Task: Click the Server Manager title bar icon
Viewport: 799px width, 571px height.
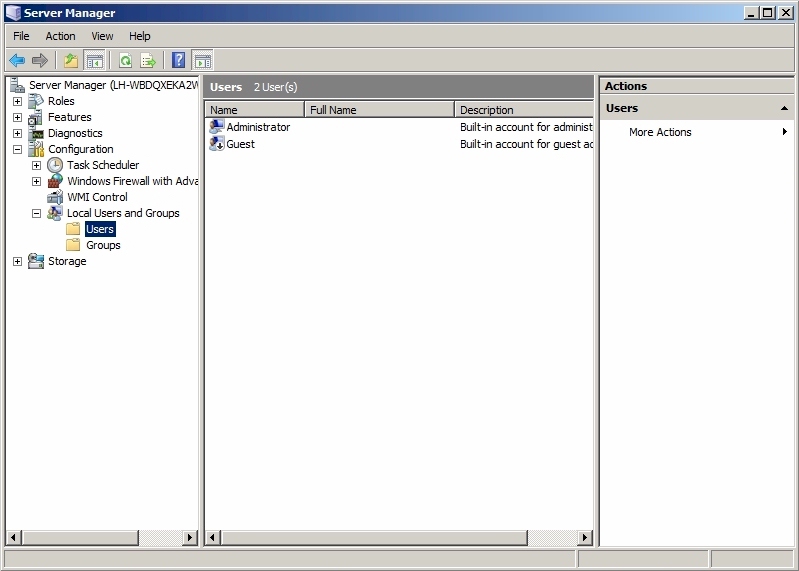Action: [x=13, y=13]
